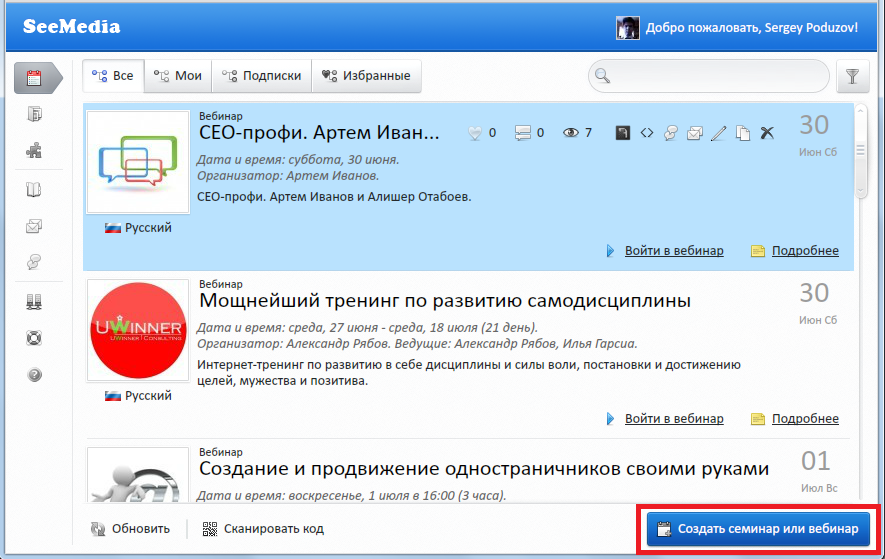The image size is (885, 559).
Task: Open the chat bubbles sidebar icon
Action: (34, 262)
